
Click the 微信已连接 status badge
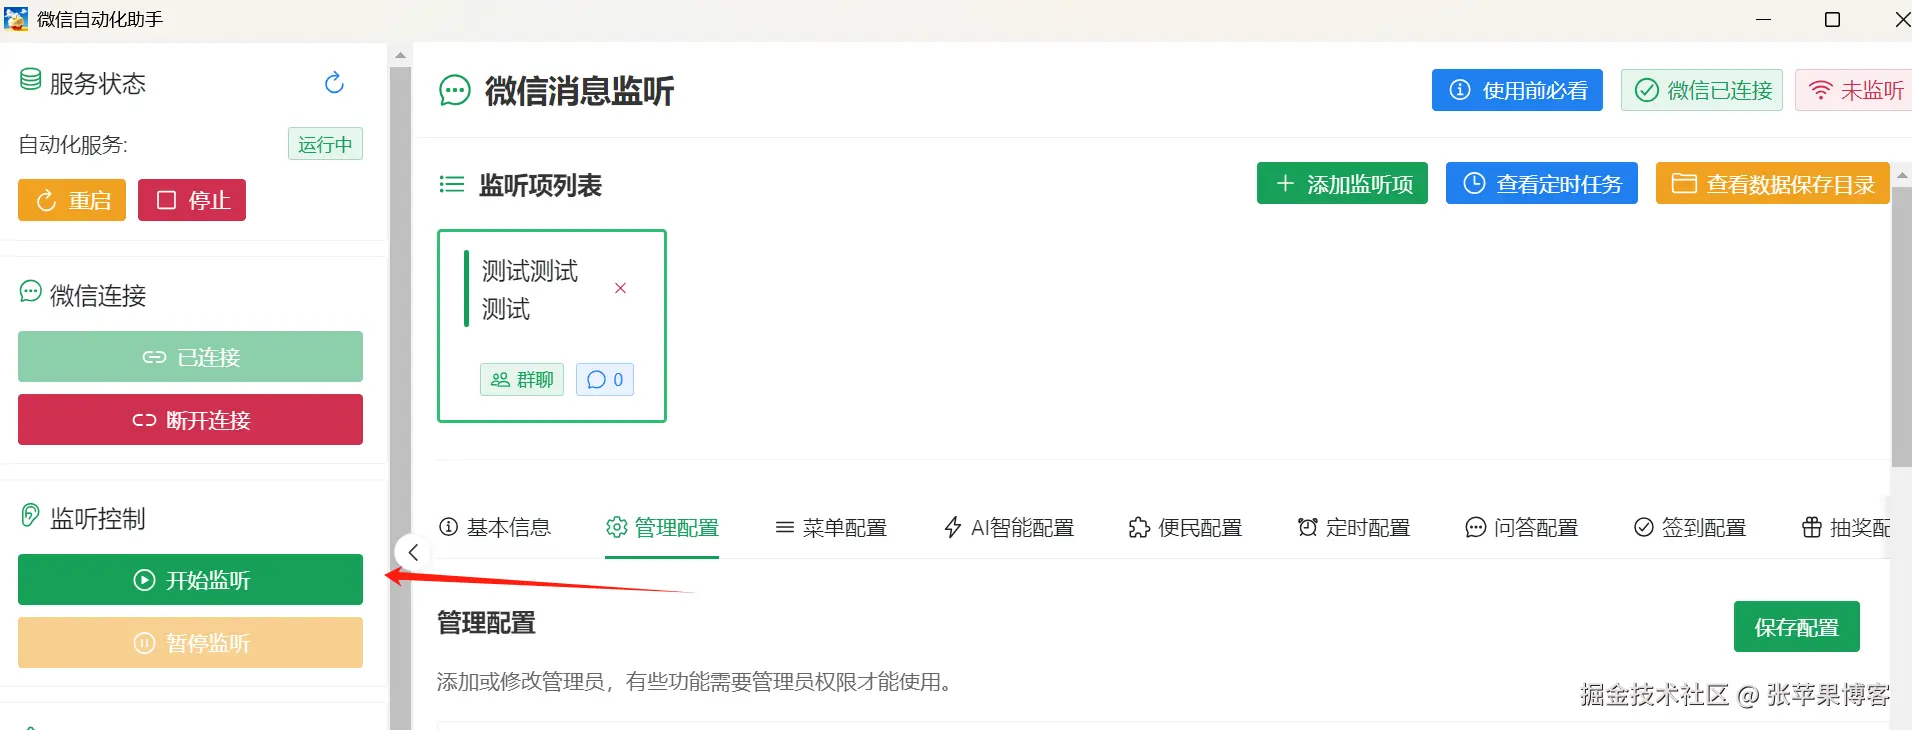1701,90
